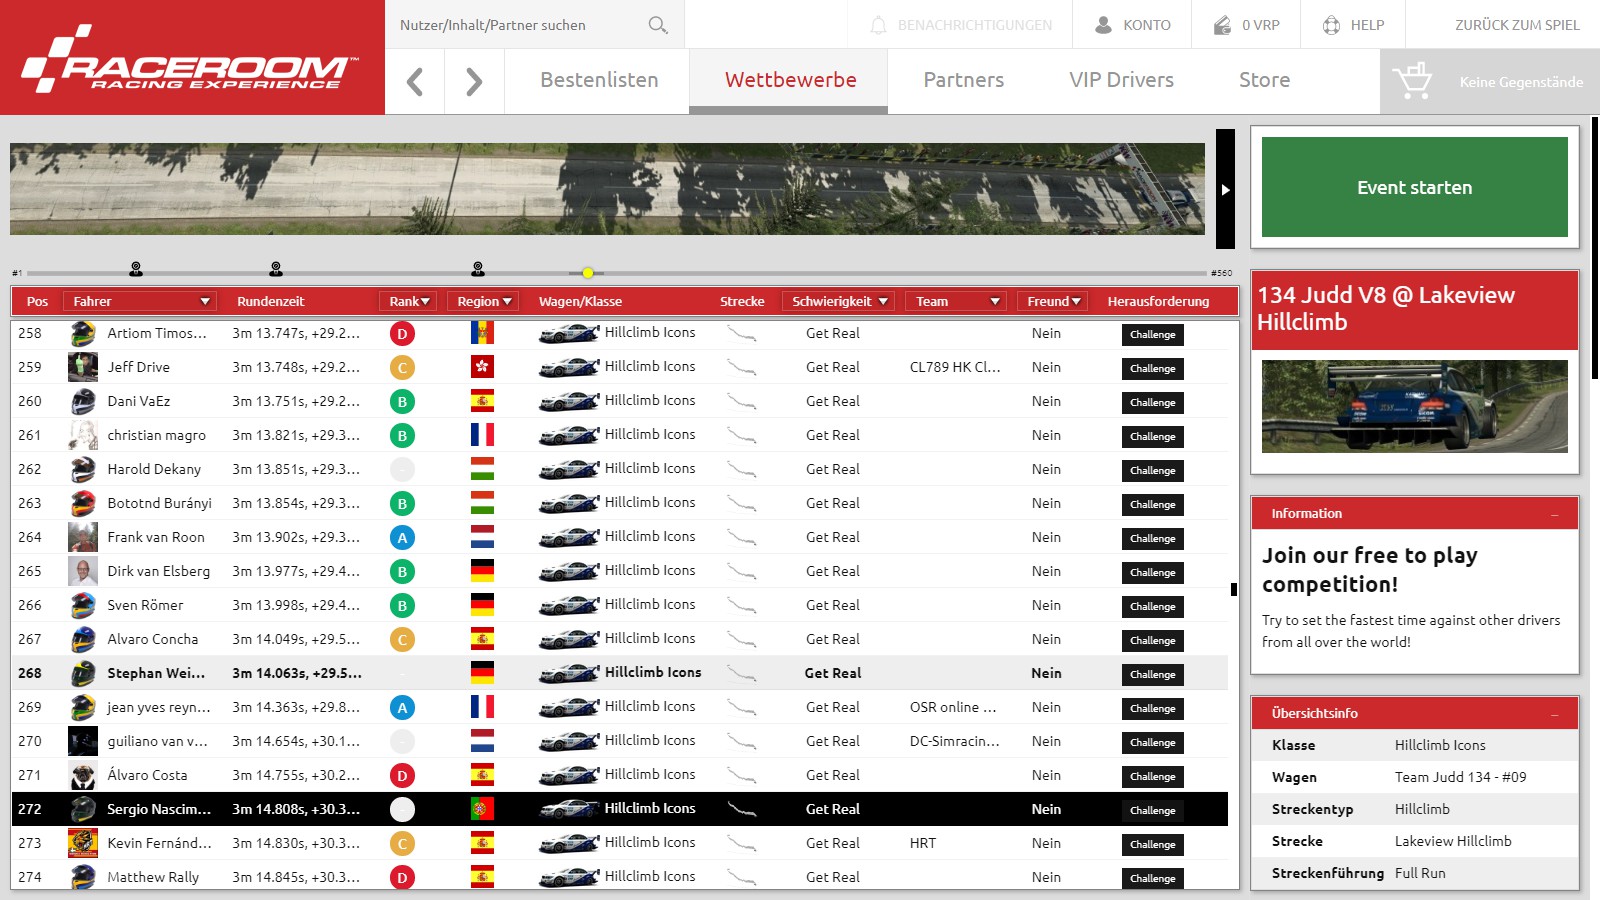
Task: Collapse the Information panel
Action: [1555, 515]
